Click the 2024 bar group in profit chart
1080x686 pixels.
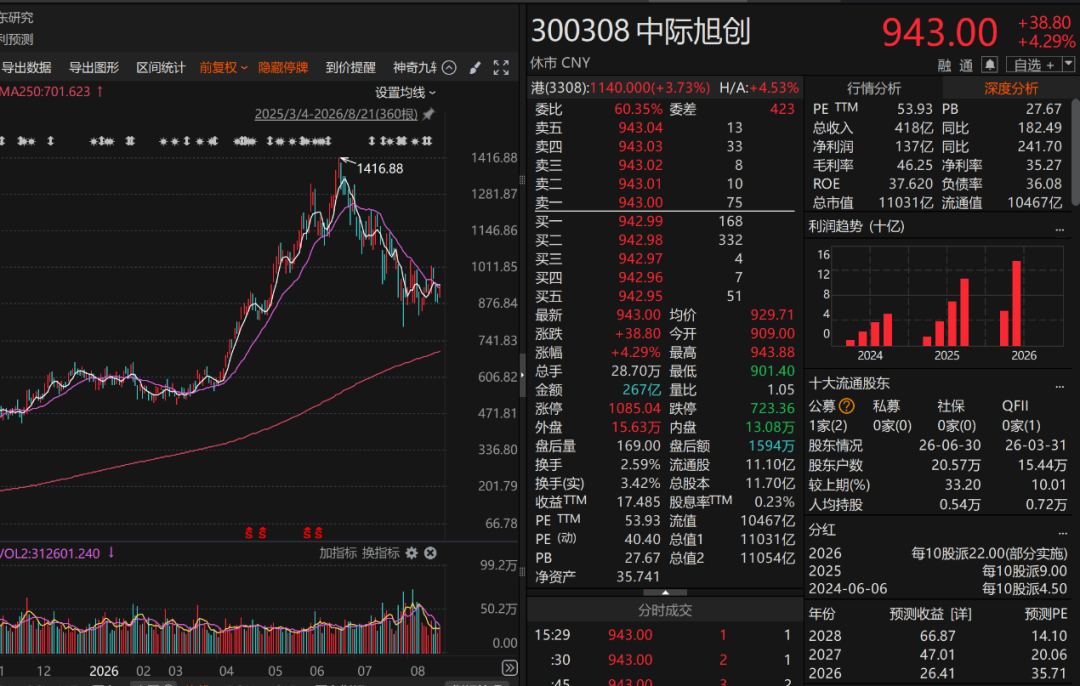tap(869, 329)
